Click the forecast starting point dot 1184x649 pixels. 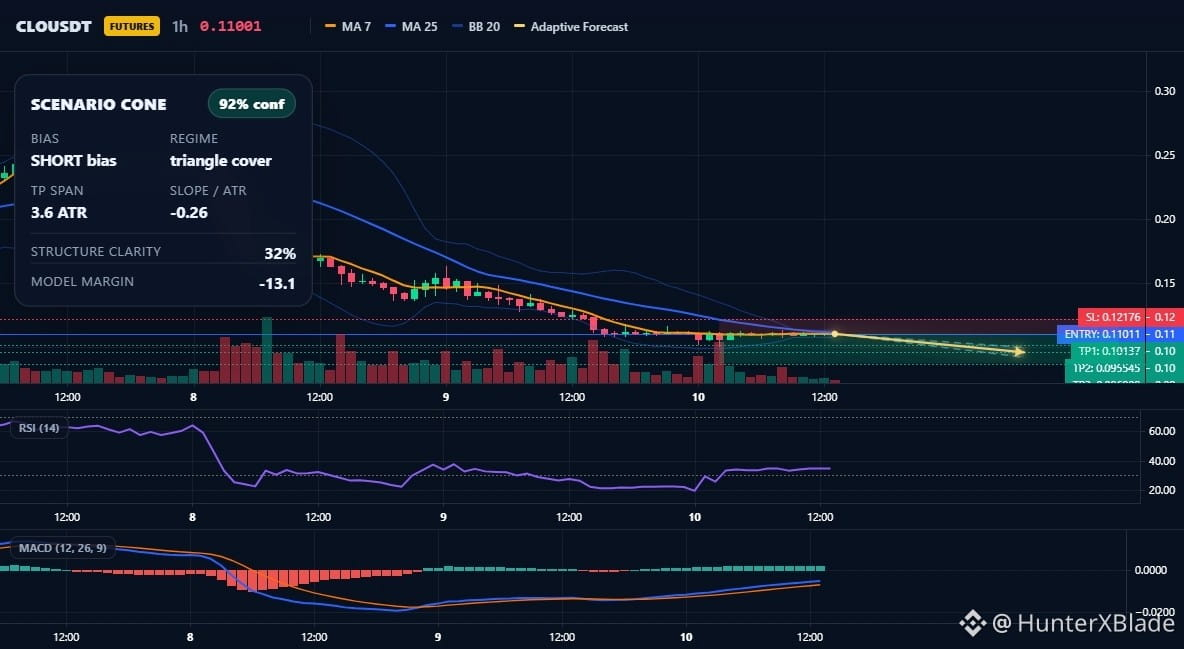834,334
